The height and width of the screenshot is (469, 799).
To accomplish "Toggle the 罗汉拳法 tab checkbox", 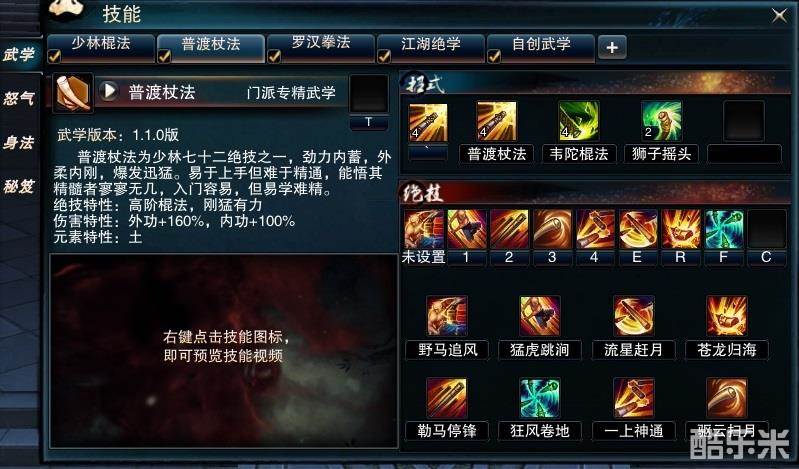I will [x=274, y=56].
